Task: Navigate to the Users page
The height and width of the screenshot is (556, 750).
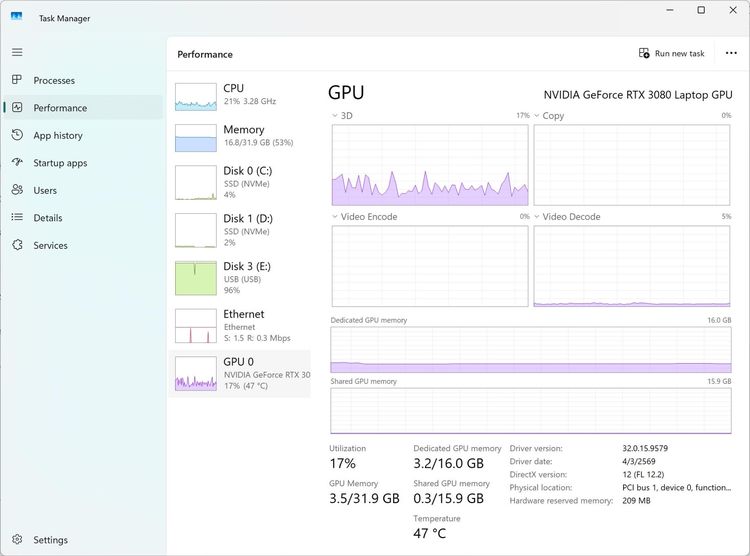Action: 45,190
